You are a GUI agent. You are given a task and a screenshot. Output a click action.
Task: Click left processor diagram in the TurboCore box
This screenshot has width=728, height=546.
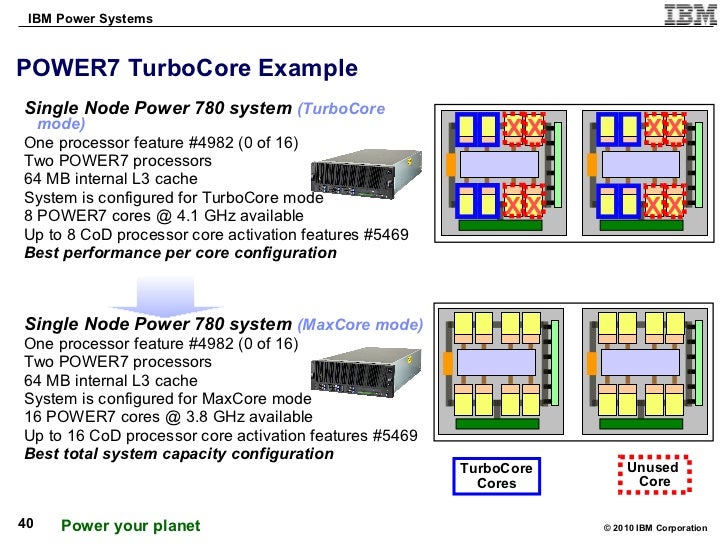[503, 173]
